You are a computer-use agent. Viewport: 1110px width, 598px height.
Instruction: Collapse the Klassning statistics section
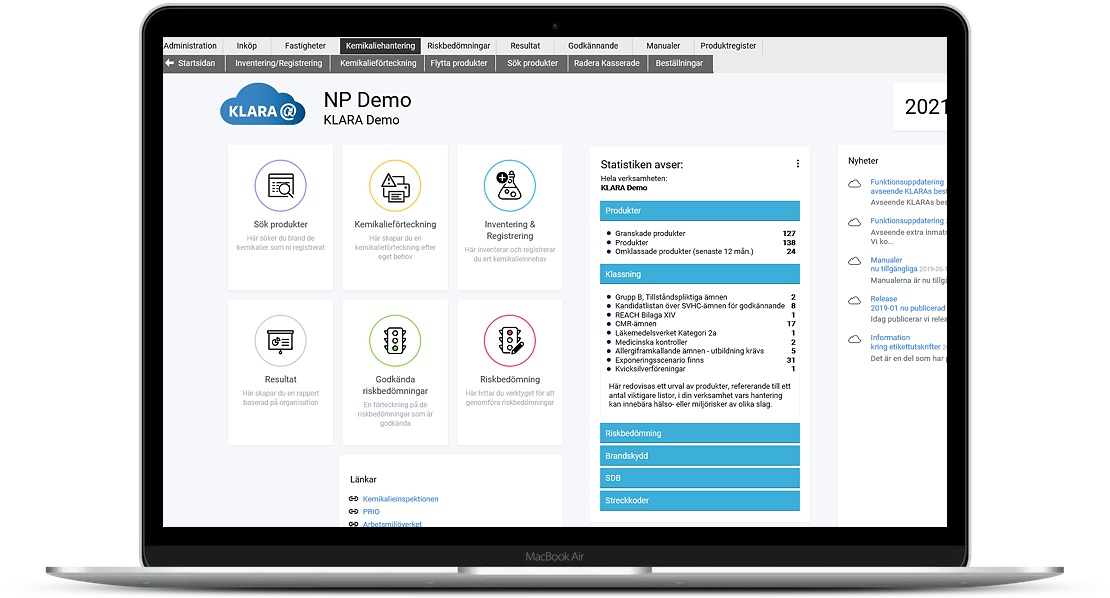[x=699, y=274]
